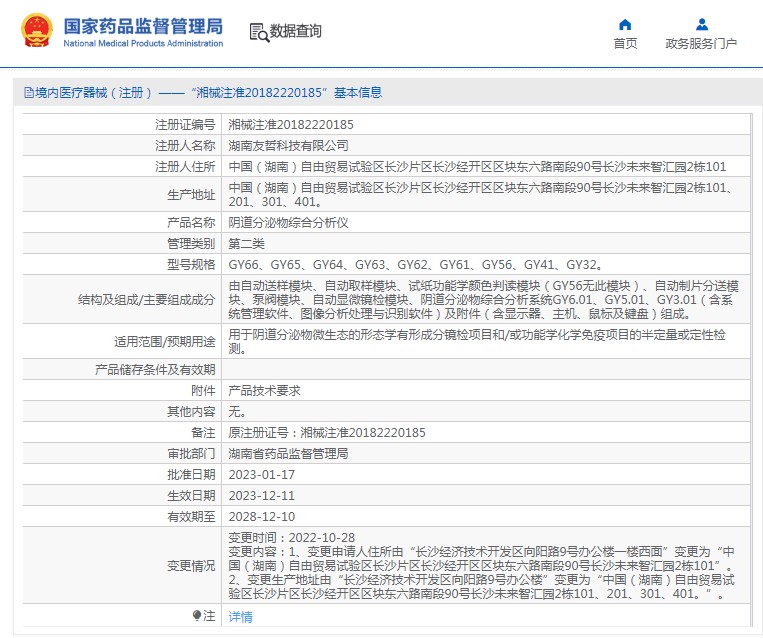Viewport: 763px width, 638px height.
Task: Click the national emblem logo
Action: click(x=36, y=31)
